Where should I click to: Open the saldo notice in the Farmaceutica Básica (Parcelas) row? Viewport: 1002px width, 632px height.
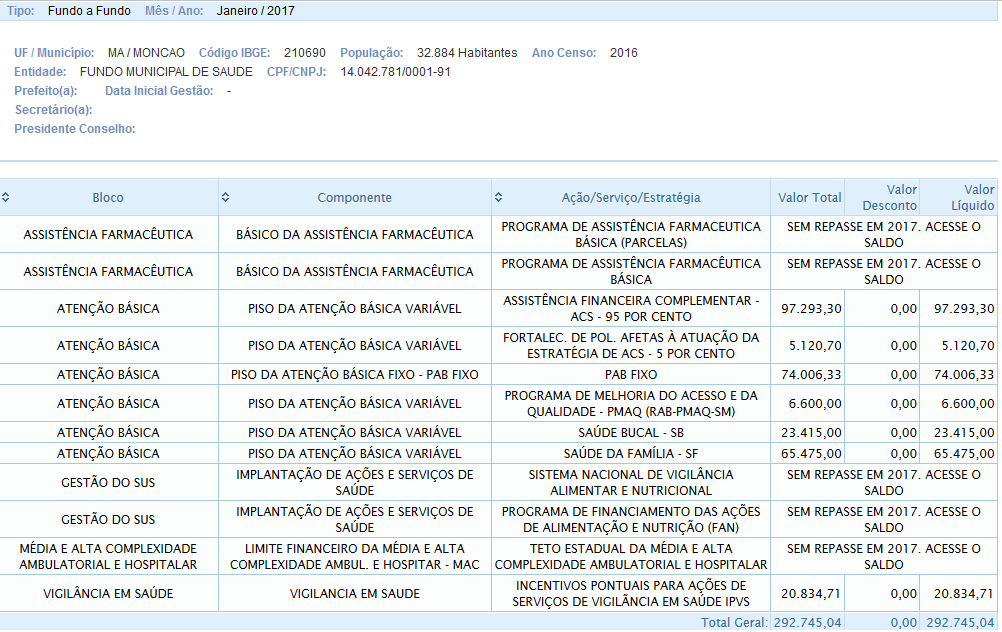(883, 235)
